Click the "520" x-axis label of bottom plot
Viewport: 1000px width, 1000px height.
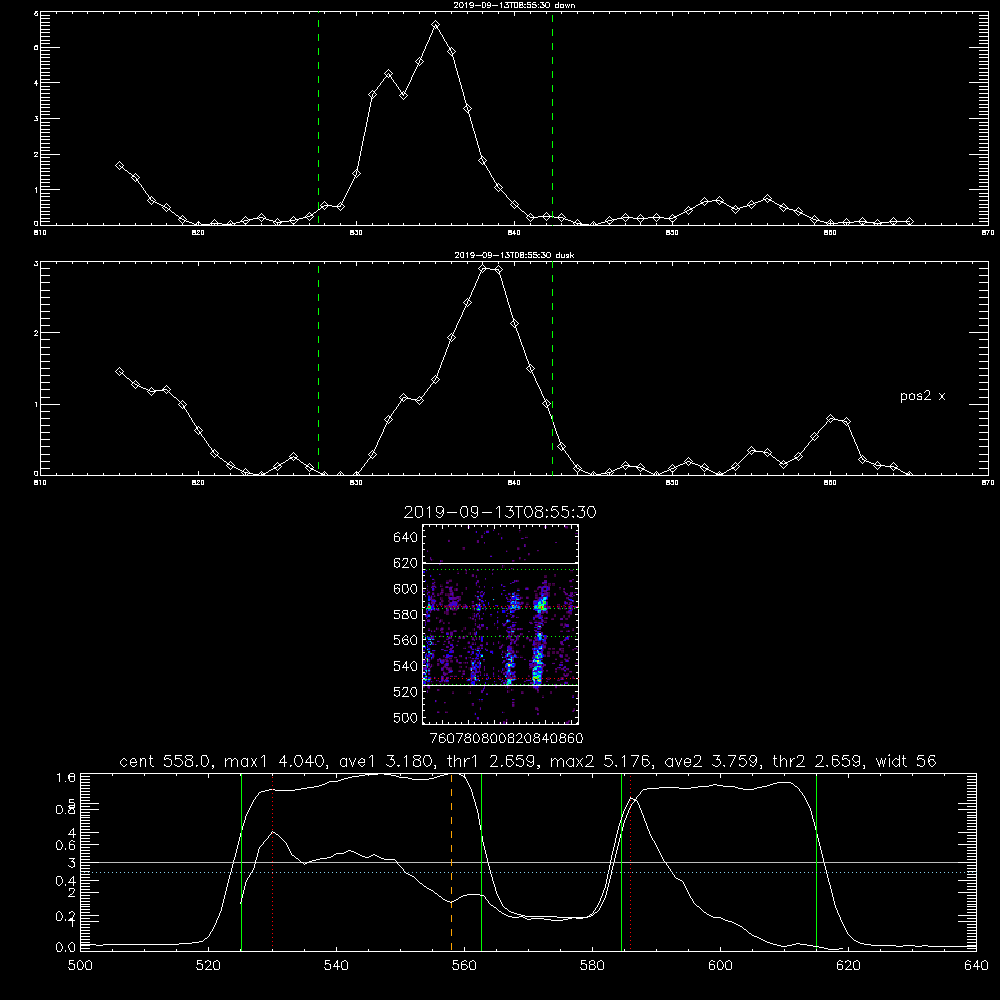[x=208, y=966]
